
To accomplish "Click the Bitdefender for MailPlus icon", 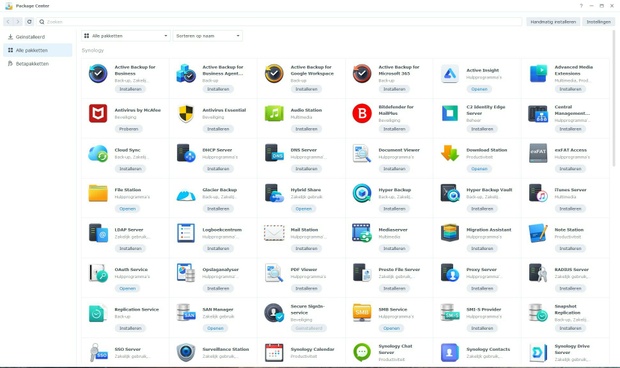I will (362, 113).
